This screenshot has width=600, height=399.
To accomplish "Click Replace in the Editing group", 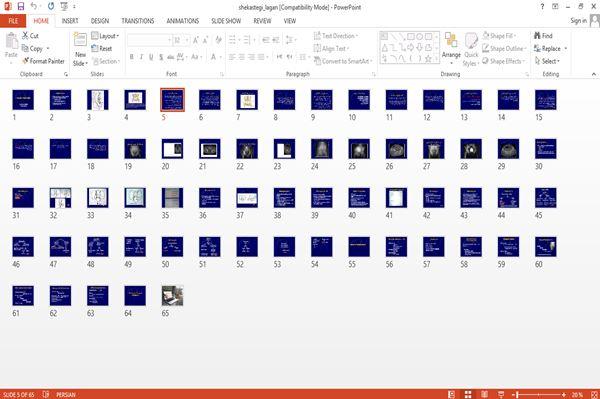I will point(550,49).
